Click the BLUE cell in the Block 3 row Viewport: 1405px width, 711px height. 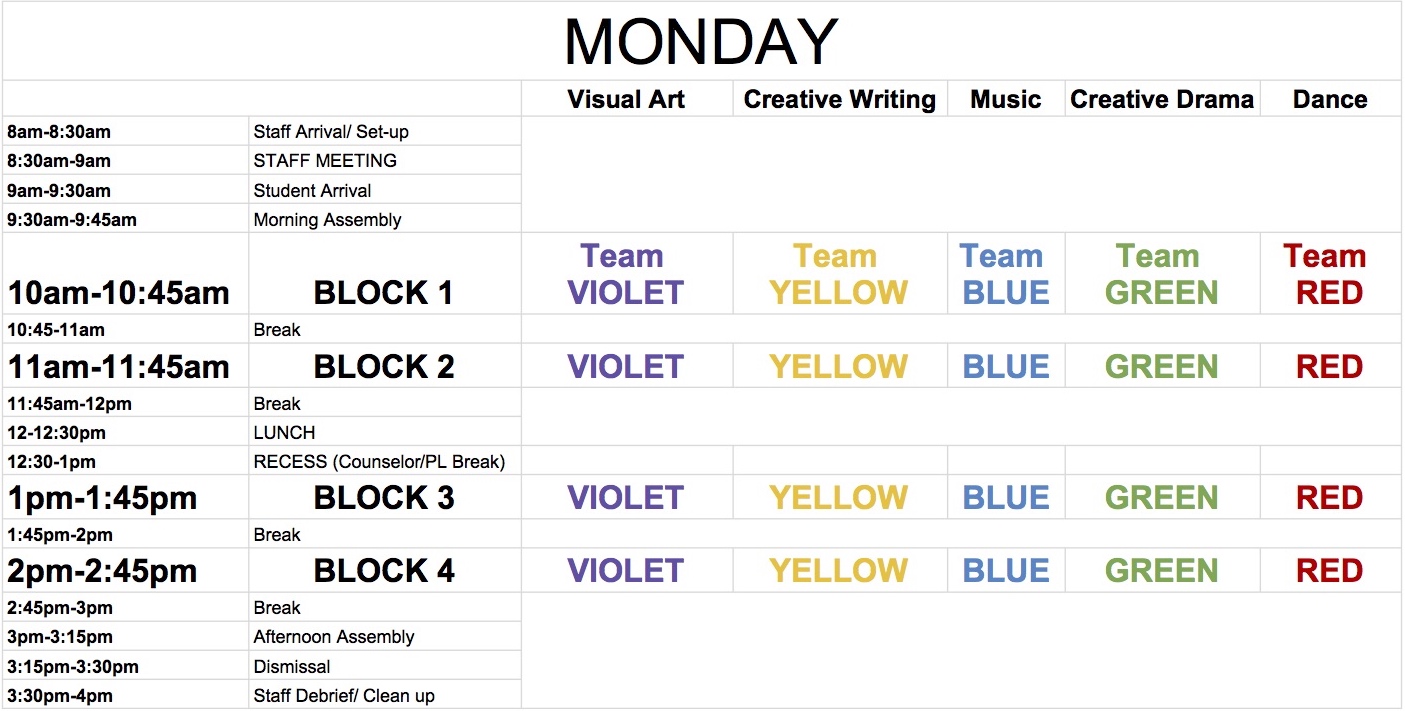click(1006, 498)
